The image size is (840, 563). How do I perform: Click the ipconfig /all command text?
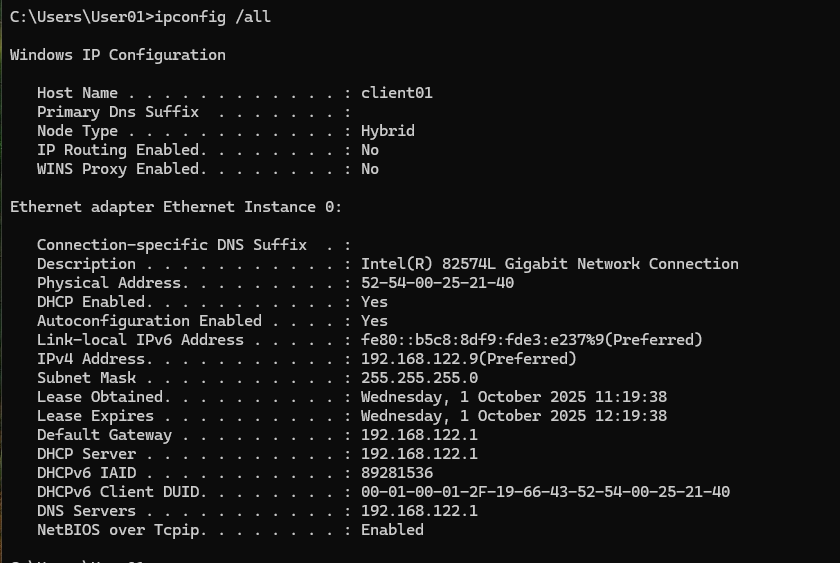click(x=212, y=17)
